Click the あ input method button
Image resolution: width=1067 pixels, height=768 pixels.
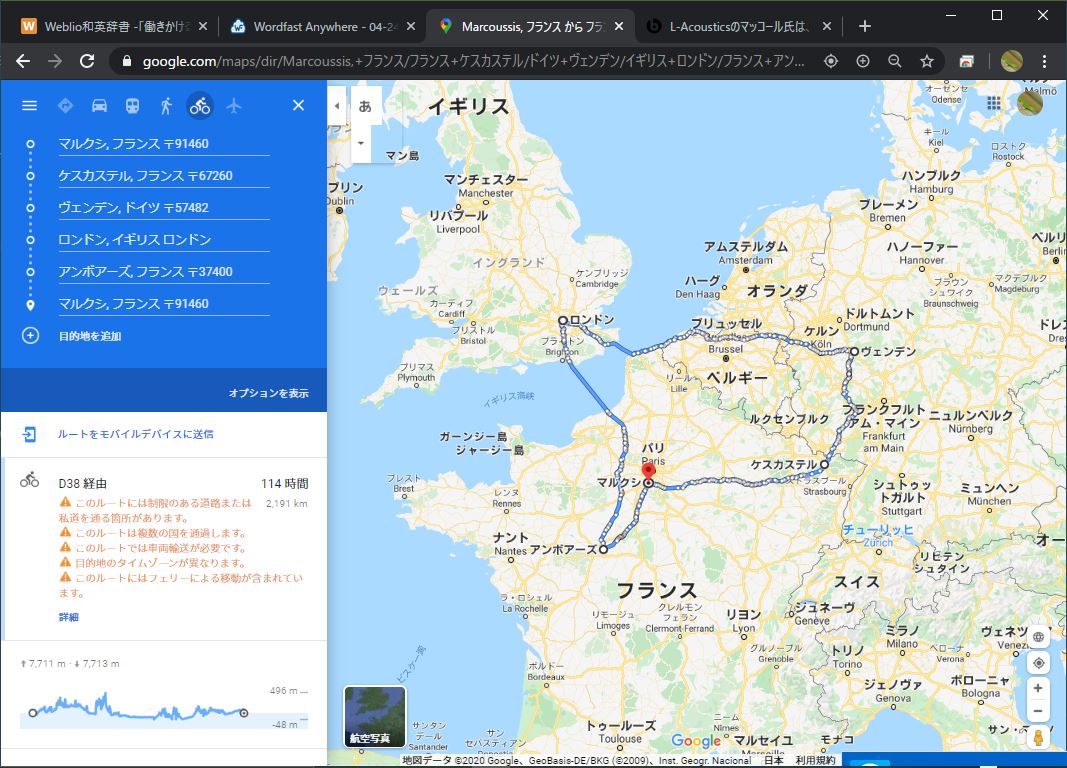point(365,106)
